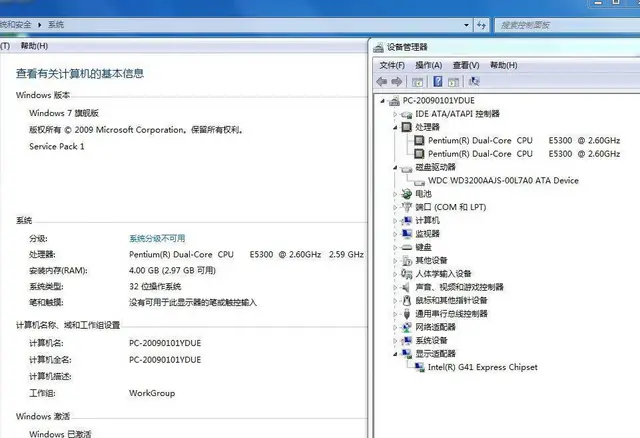The image size is (640, 438).
Task: Open the 帮助(H) menu in Device Manager
Action: 503,65
